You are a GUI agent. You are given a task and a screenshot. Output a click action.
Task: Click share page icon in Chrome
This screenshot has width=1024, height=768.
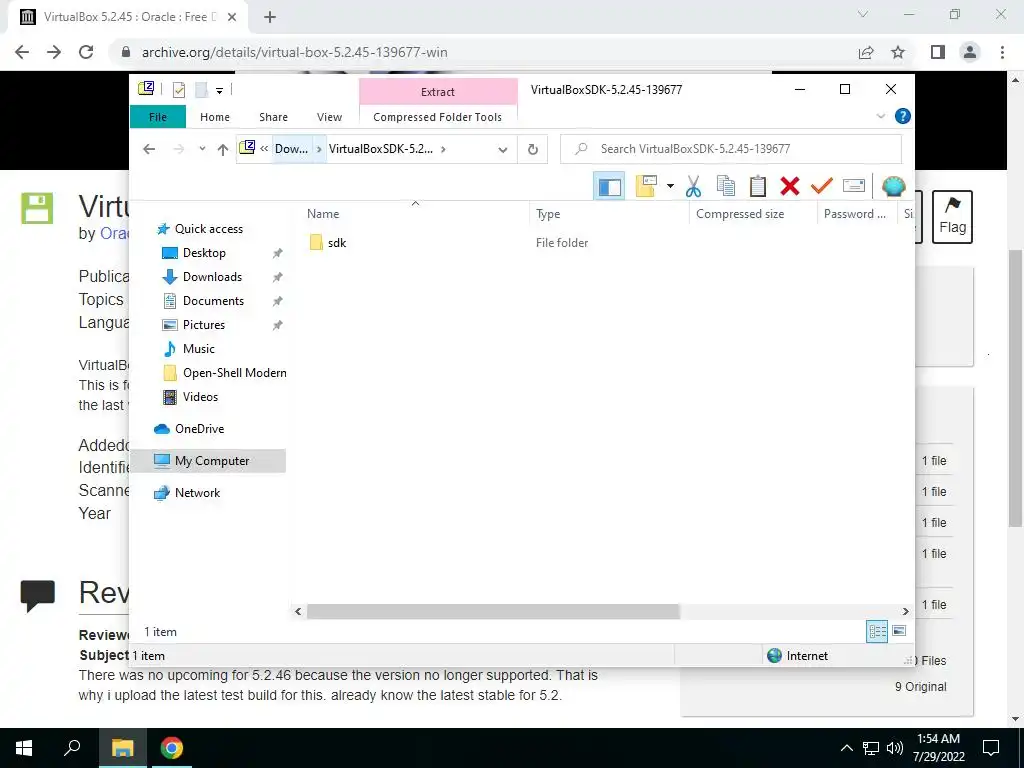pyautogui.click(x=866, y=52)
